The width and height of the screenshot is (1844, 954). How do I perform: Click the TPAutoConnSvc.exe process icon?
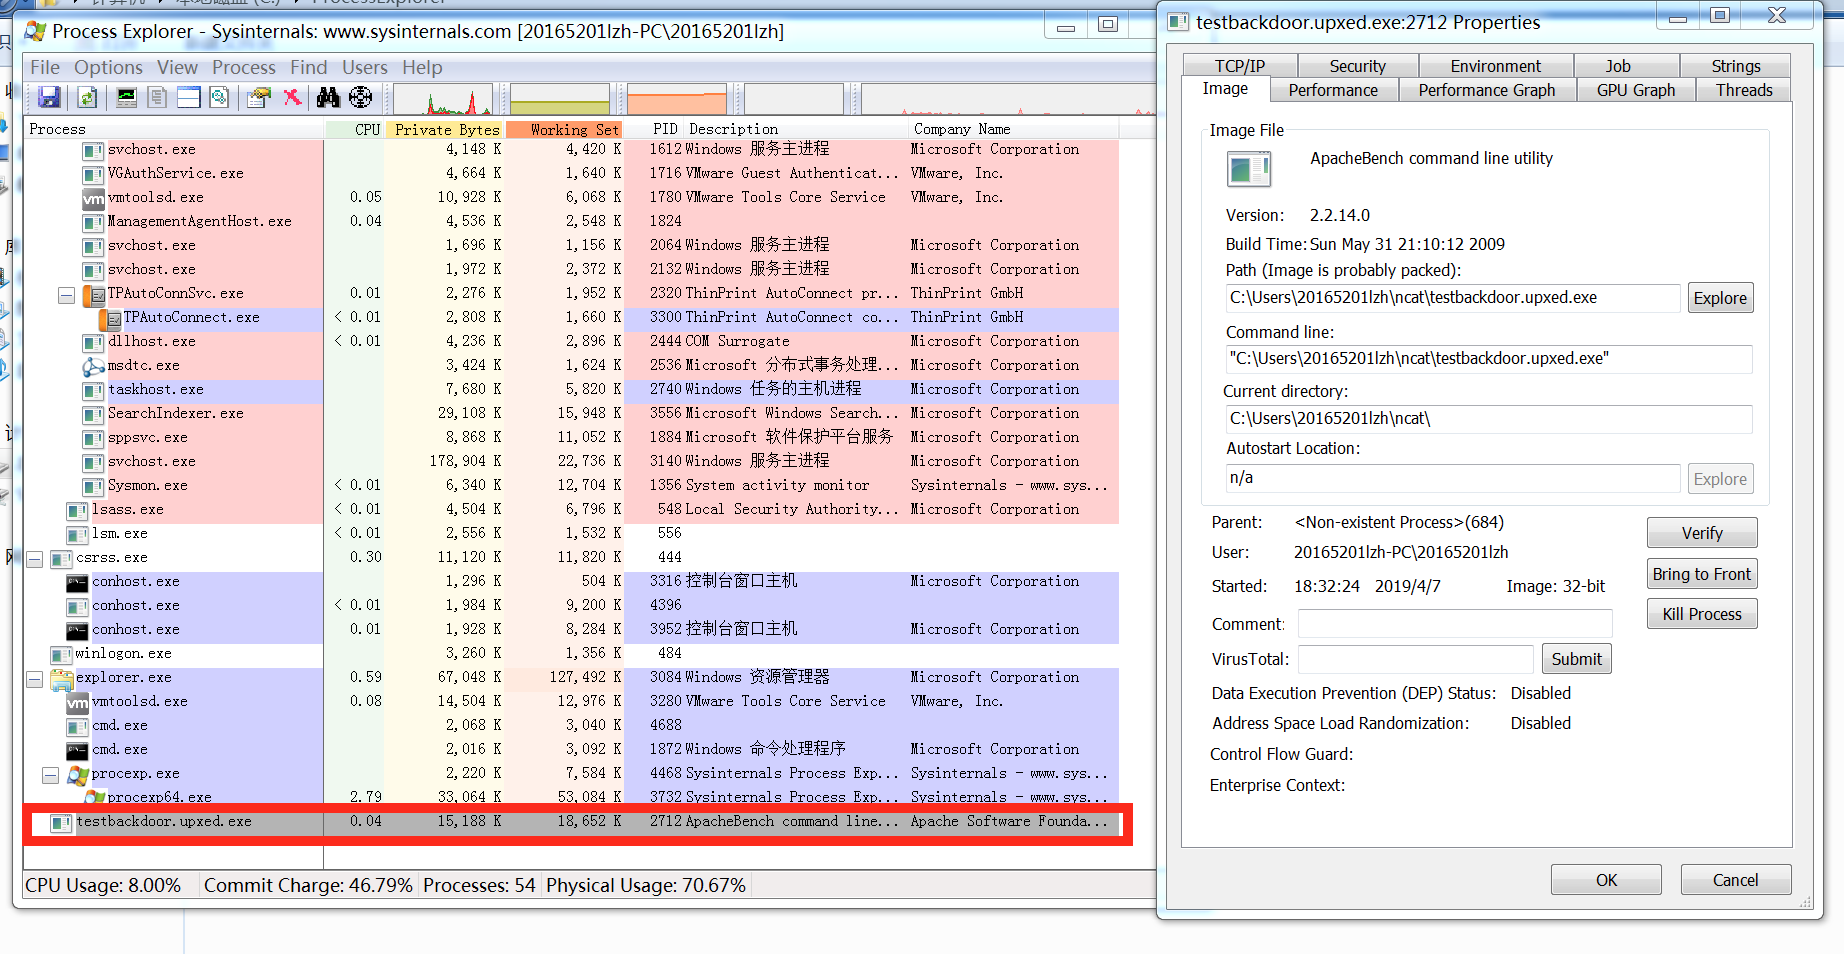[93, 294]
